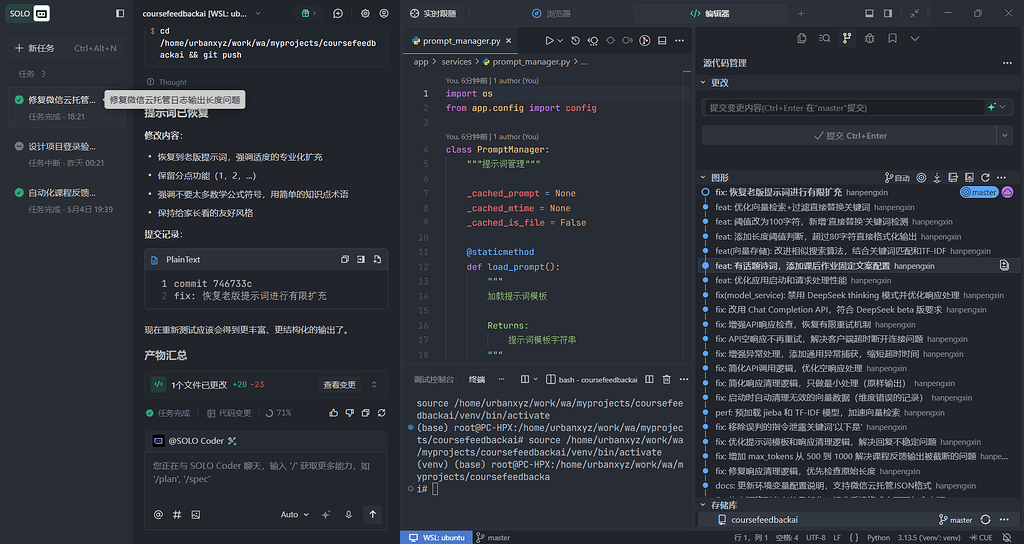This screenshot has height=544, width=1024.
Task: Toggle the left sidebar panel icon
Action: (x=120, y=13)
